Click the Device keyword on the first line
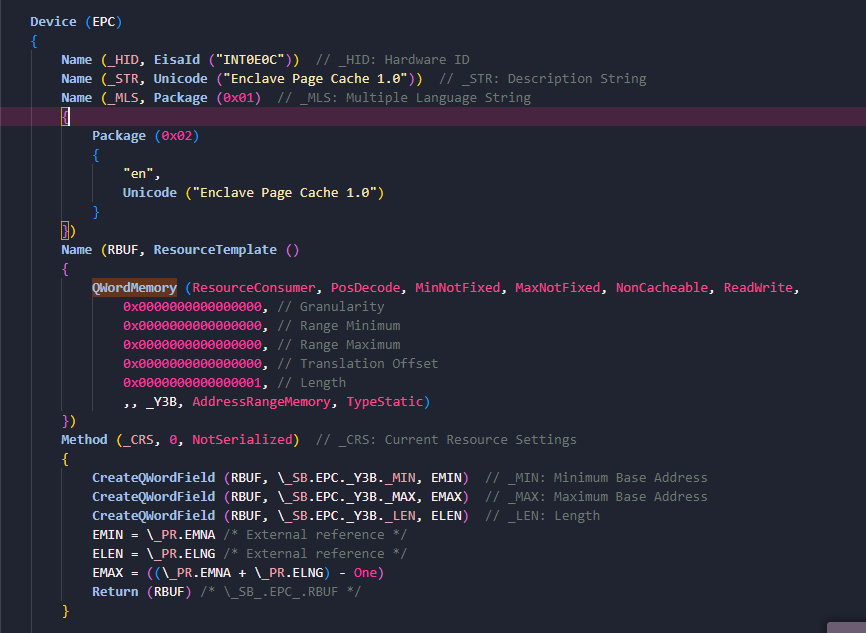This screenshot has height=633, width=866. [x=53, y=22]
